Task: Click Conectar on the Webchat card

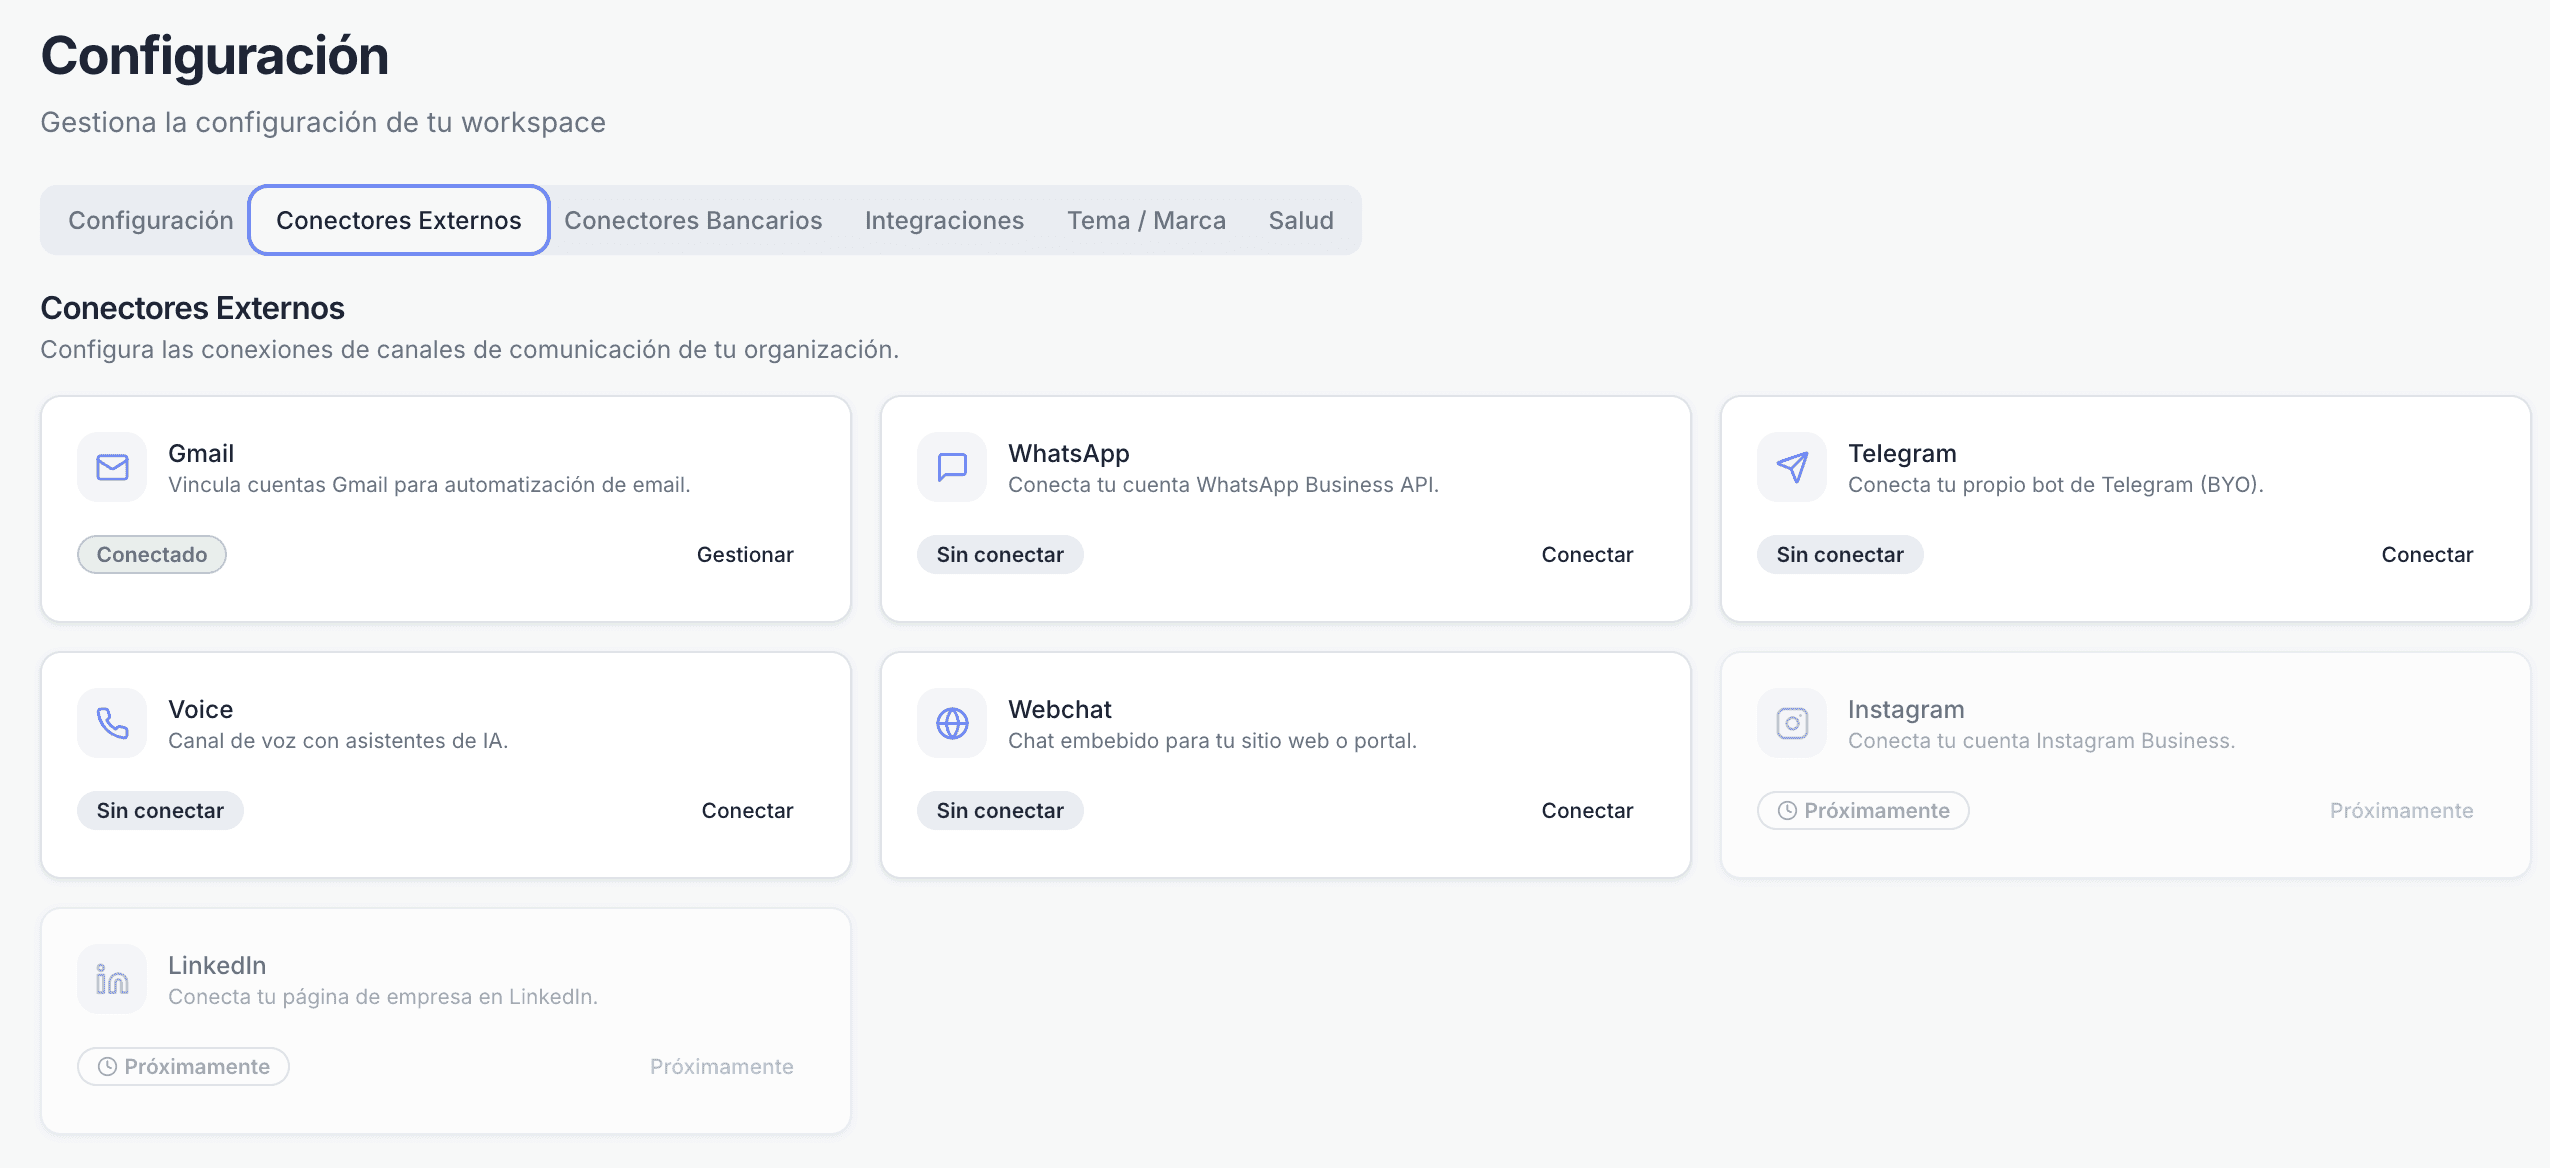Action: 1587,811
